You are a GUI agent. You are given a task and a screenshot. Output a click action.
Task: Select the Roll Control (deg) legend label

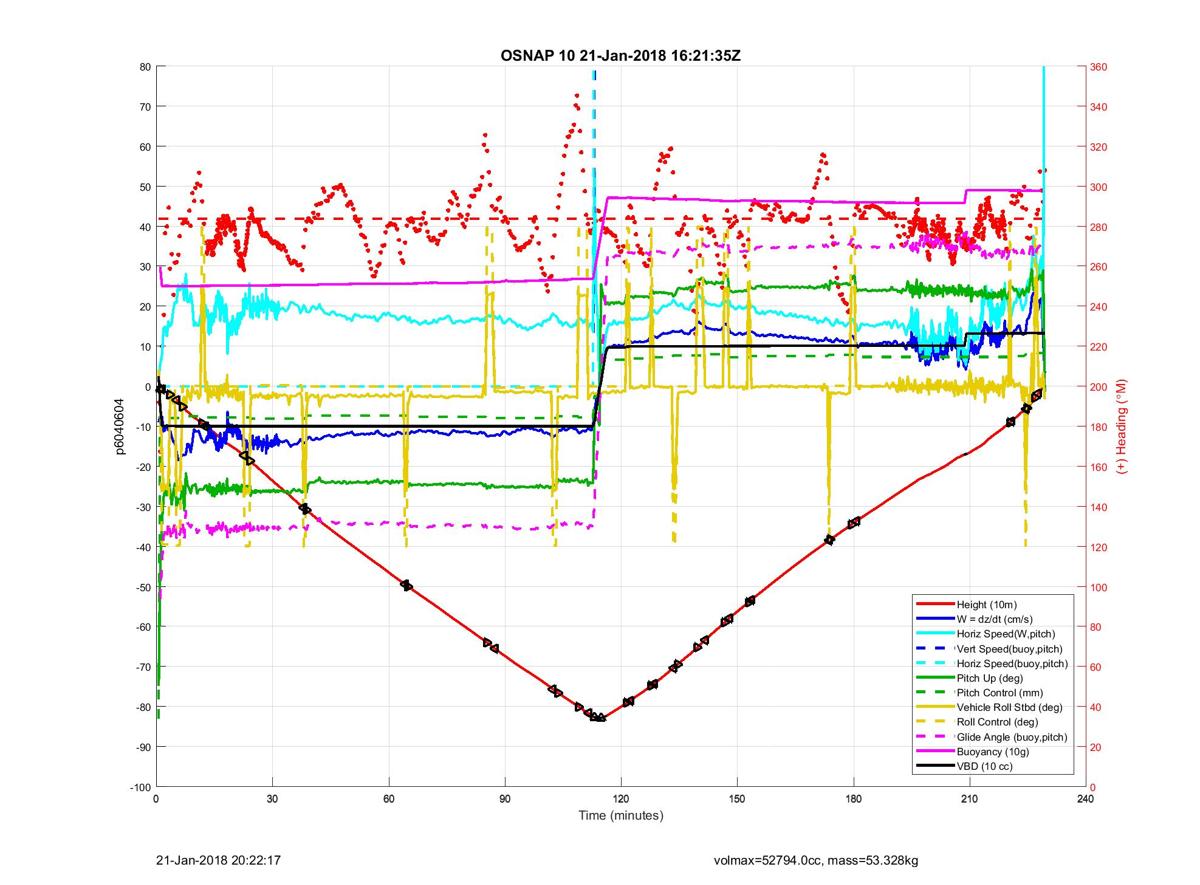997,722
